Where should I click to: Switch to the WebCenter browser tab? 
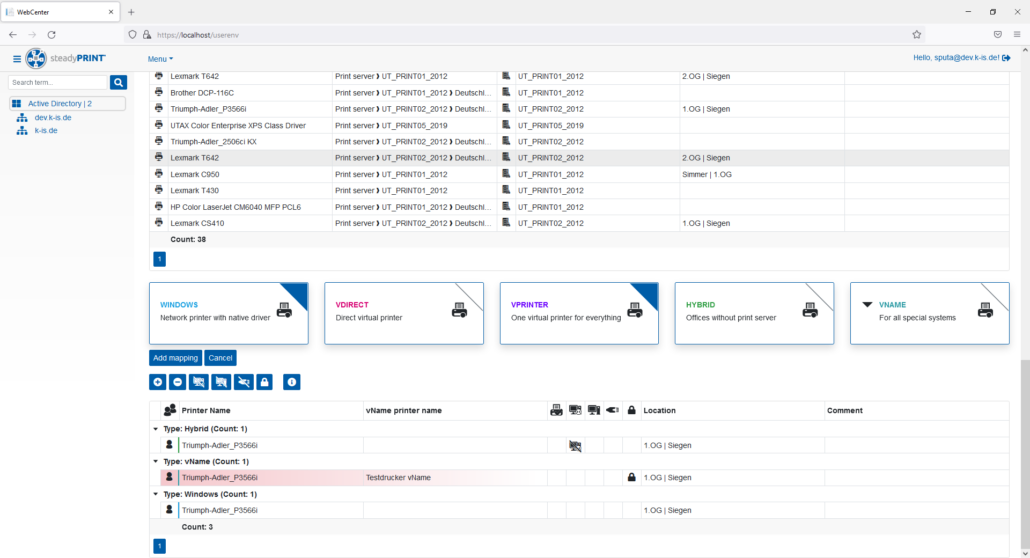59,12
